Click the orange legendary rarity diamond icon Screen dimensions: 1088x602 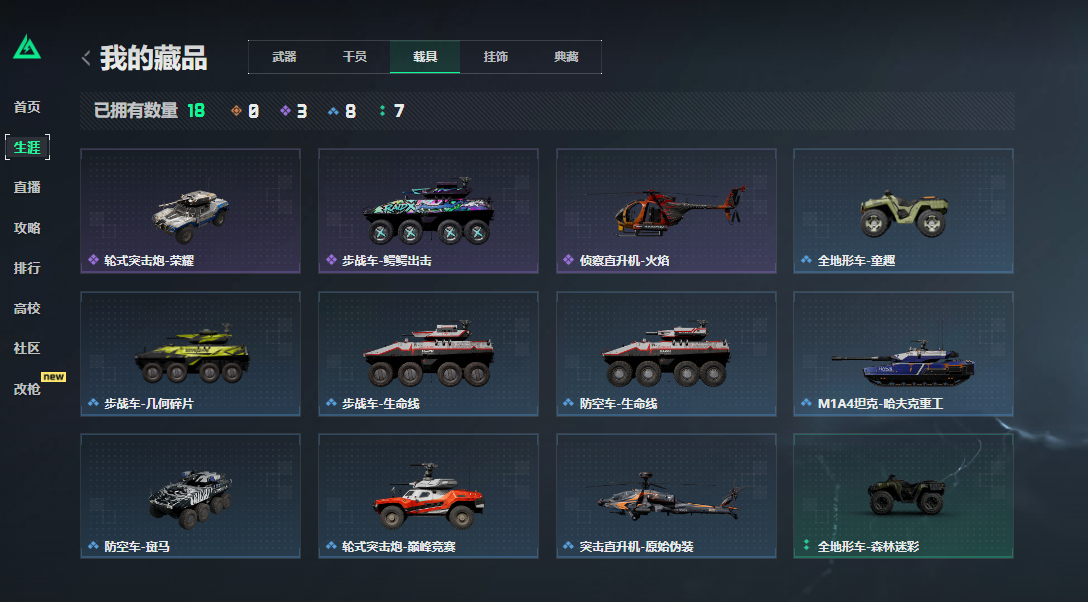point(237,110)
